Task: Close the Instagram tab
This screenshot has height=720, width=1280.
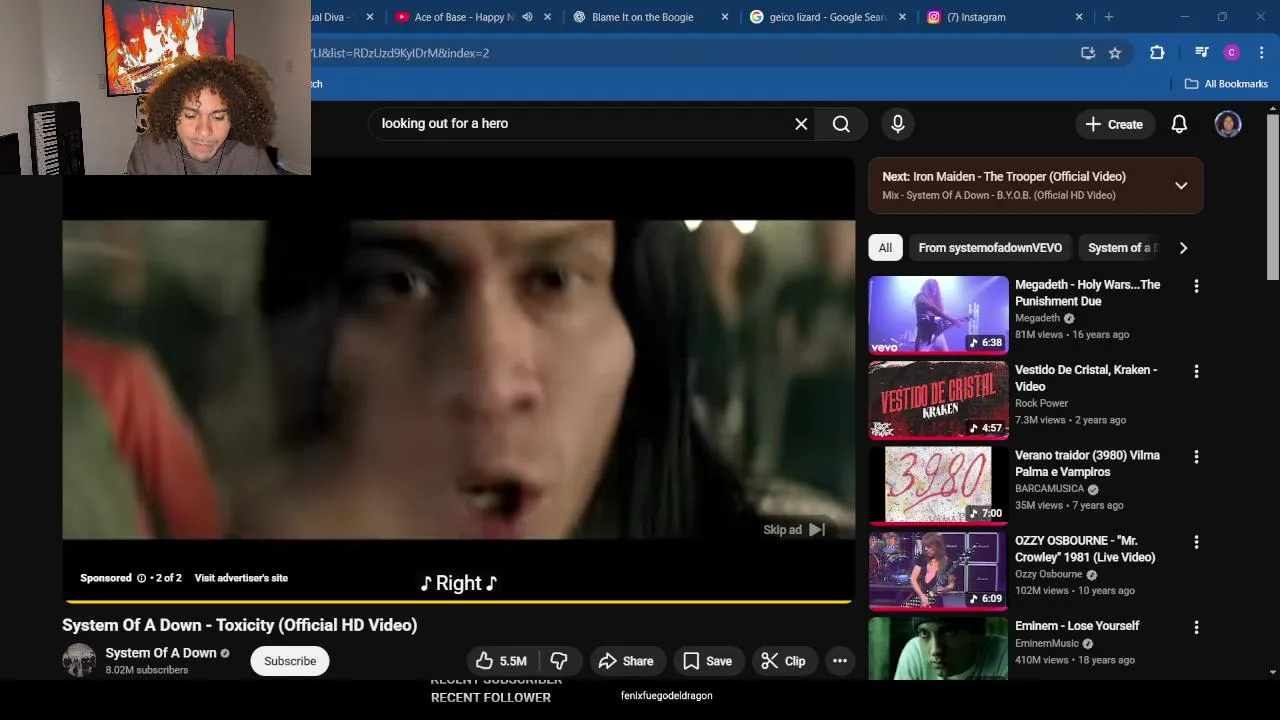Action: point(1079,17)
